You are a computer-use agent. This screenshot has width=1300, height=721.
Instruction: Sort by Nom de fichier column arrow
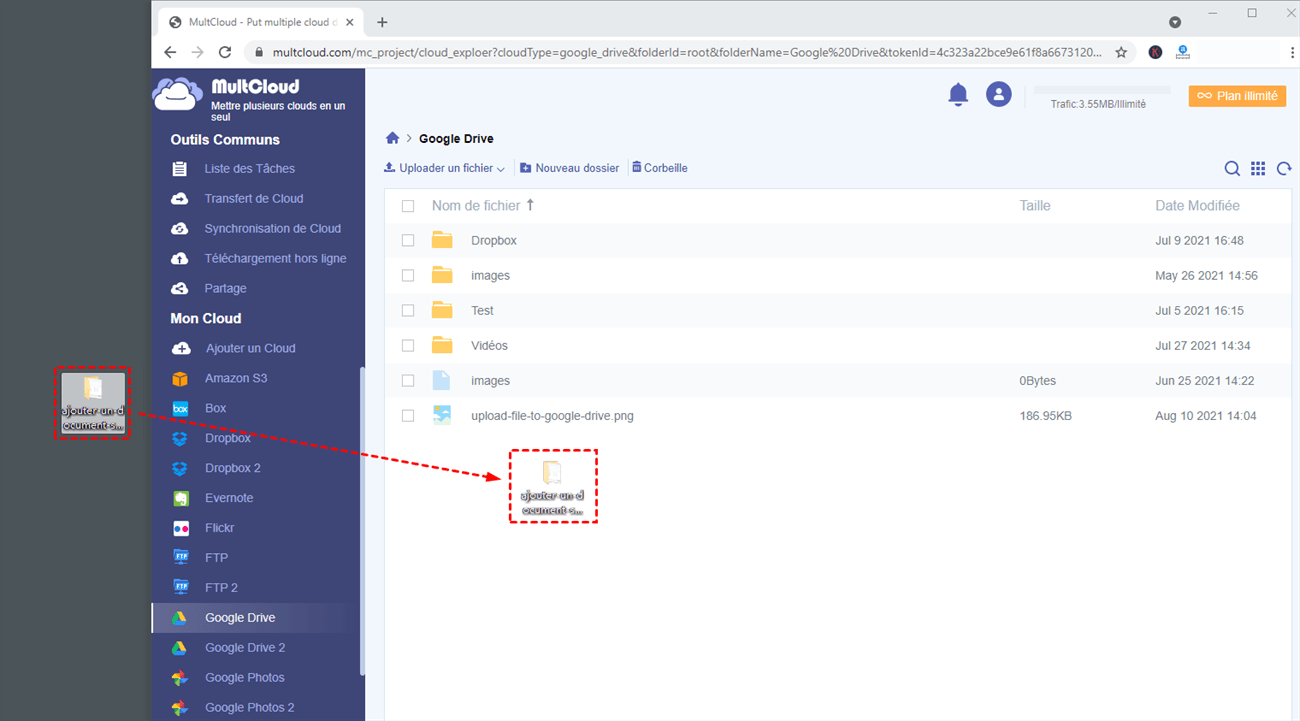530,205
